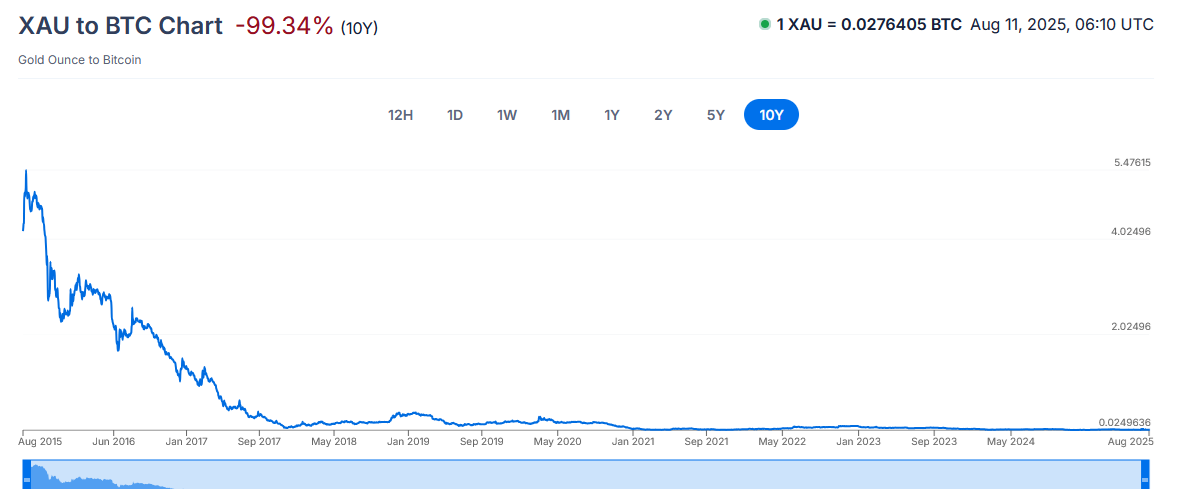This screenshot has height=489, width=1181.
Task: Click the Jan 2019 x-axis label
Action: tap(408, 442)
